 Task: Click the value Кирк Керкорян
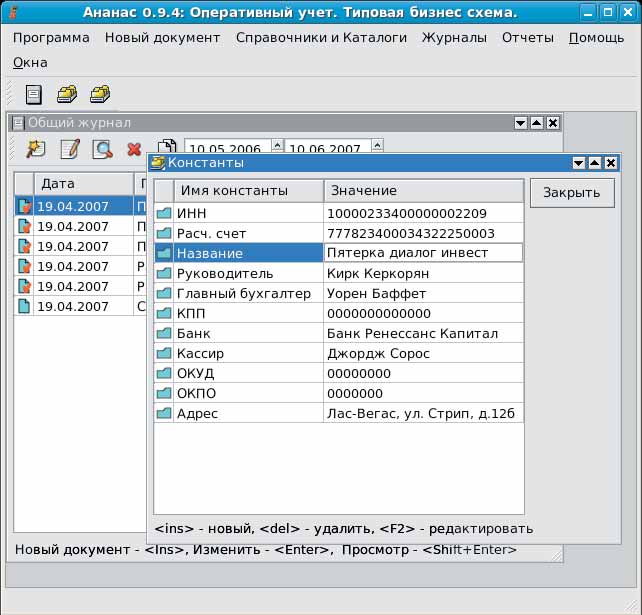click(378, 273)
